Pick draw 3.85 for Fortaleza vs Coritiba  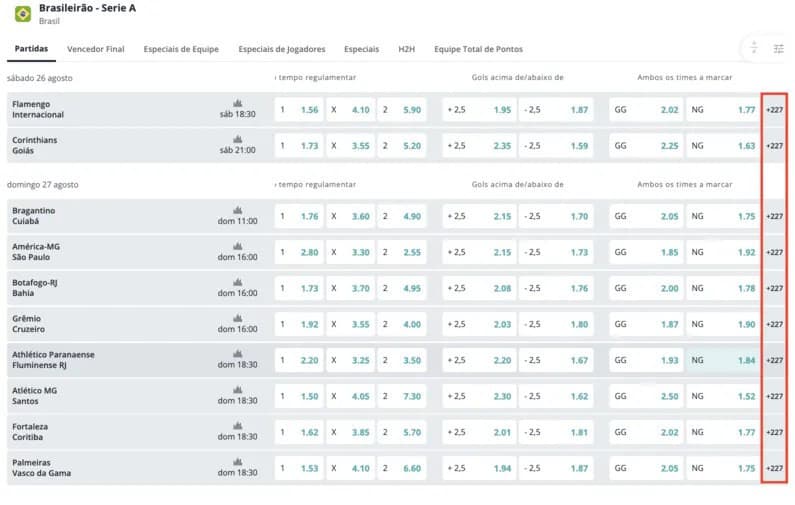[350, 432]
